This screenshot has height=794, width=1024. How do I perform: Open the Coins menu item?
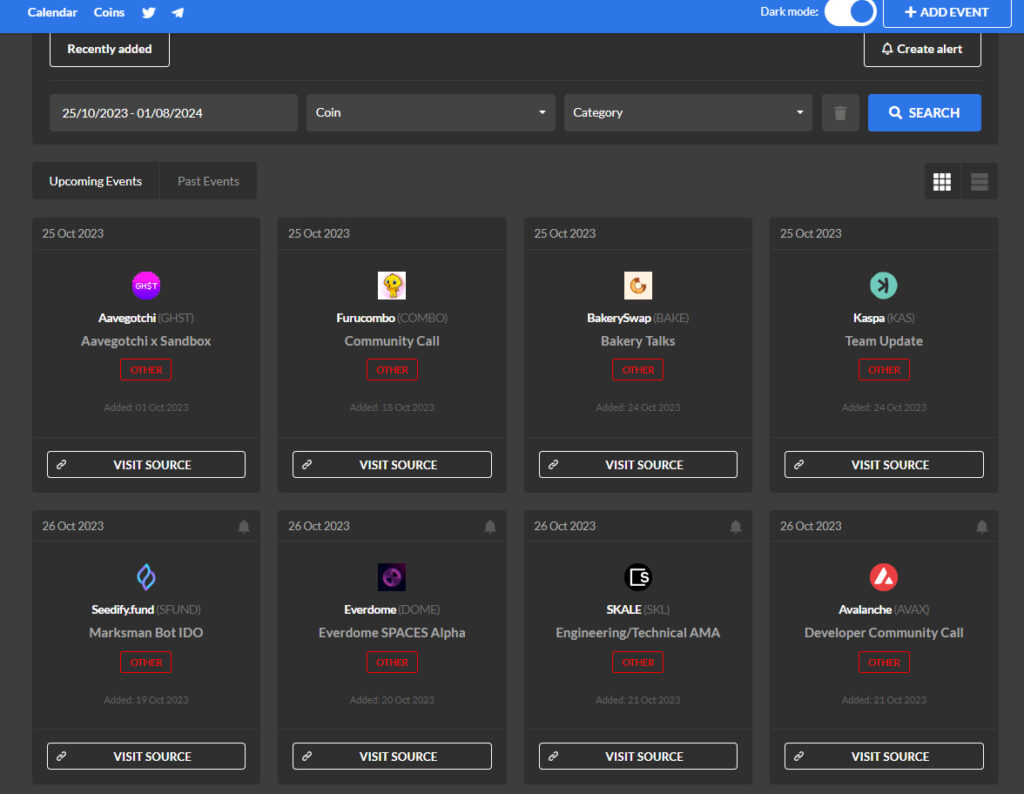pos(109,12)
